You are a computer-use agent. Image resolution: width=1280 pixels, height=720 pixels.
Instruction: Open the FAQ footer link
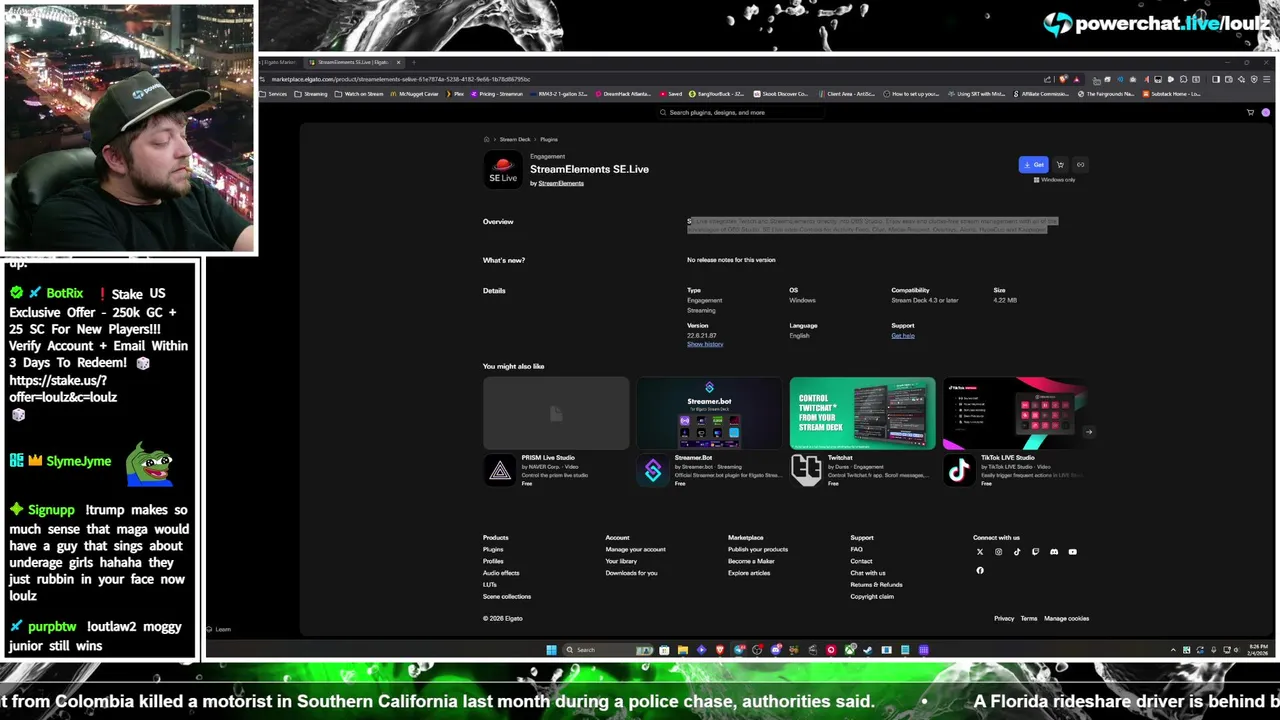coord(856,549)
